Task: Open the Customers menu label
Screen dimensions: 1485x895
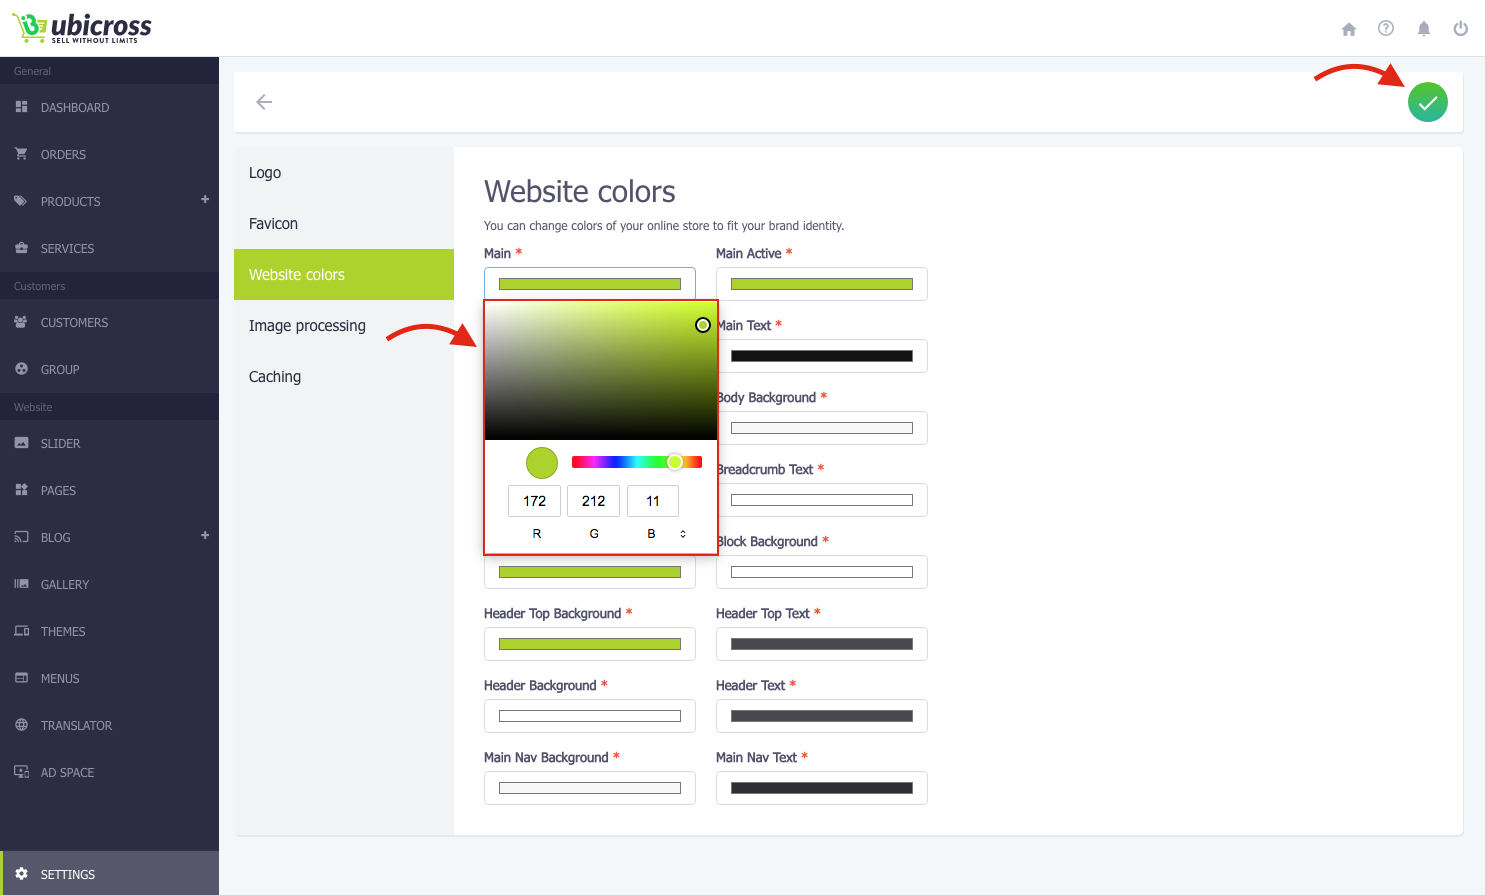Action: (74, 323)
